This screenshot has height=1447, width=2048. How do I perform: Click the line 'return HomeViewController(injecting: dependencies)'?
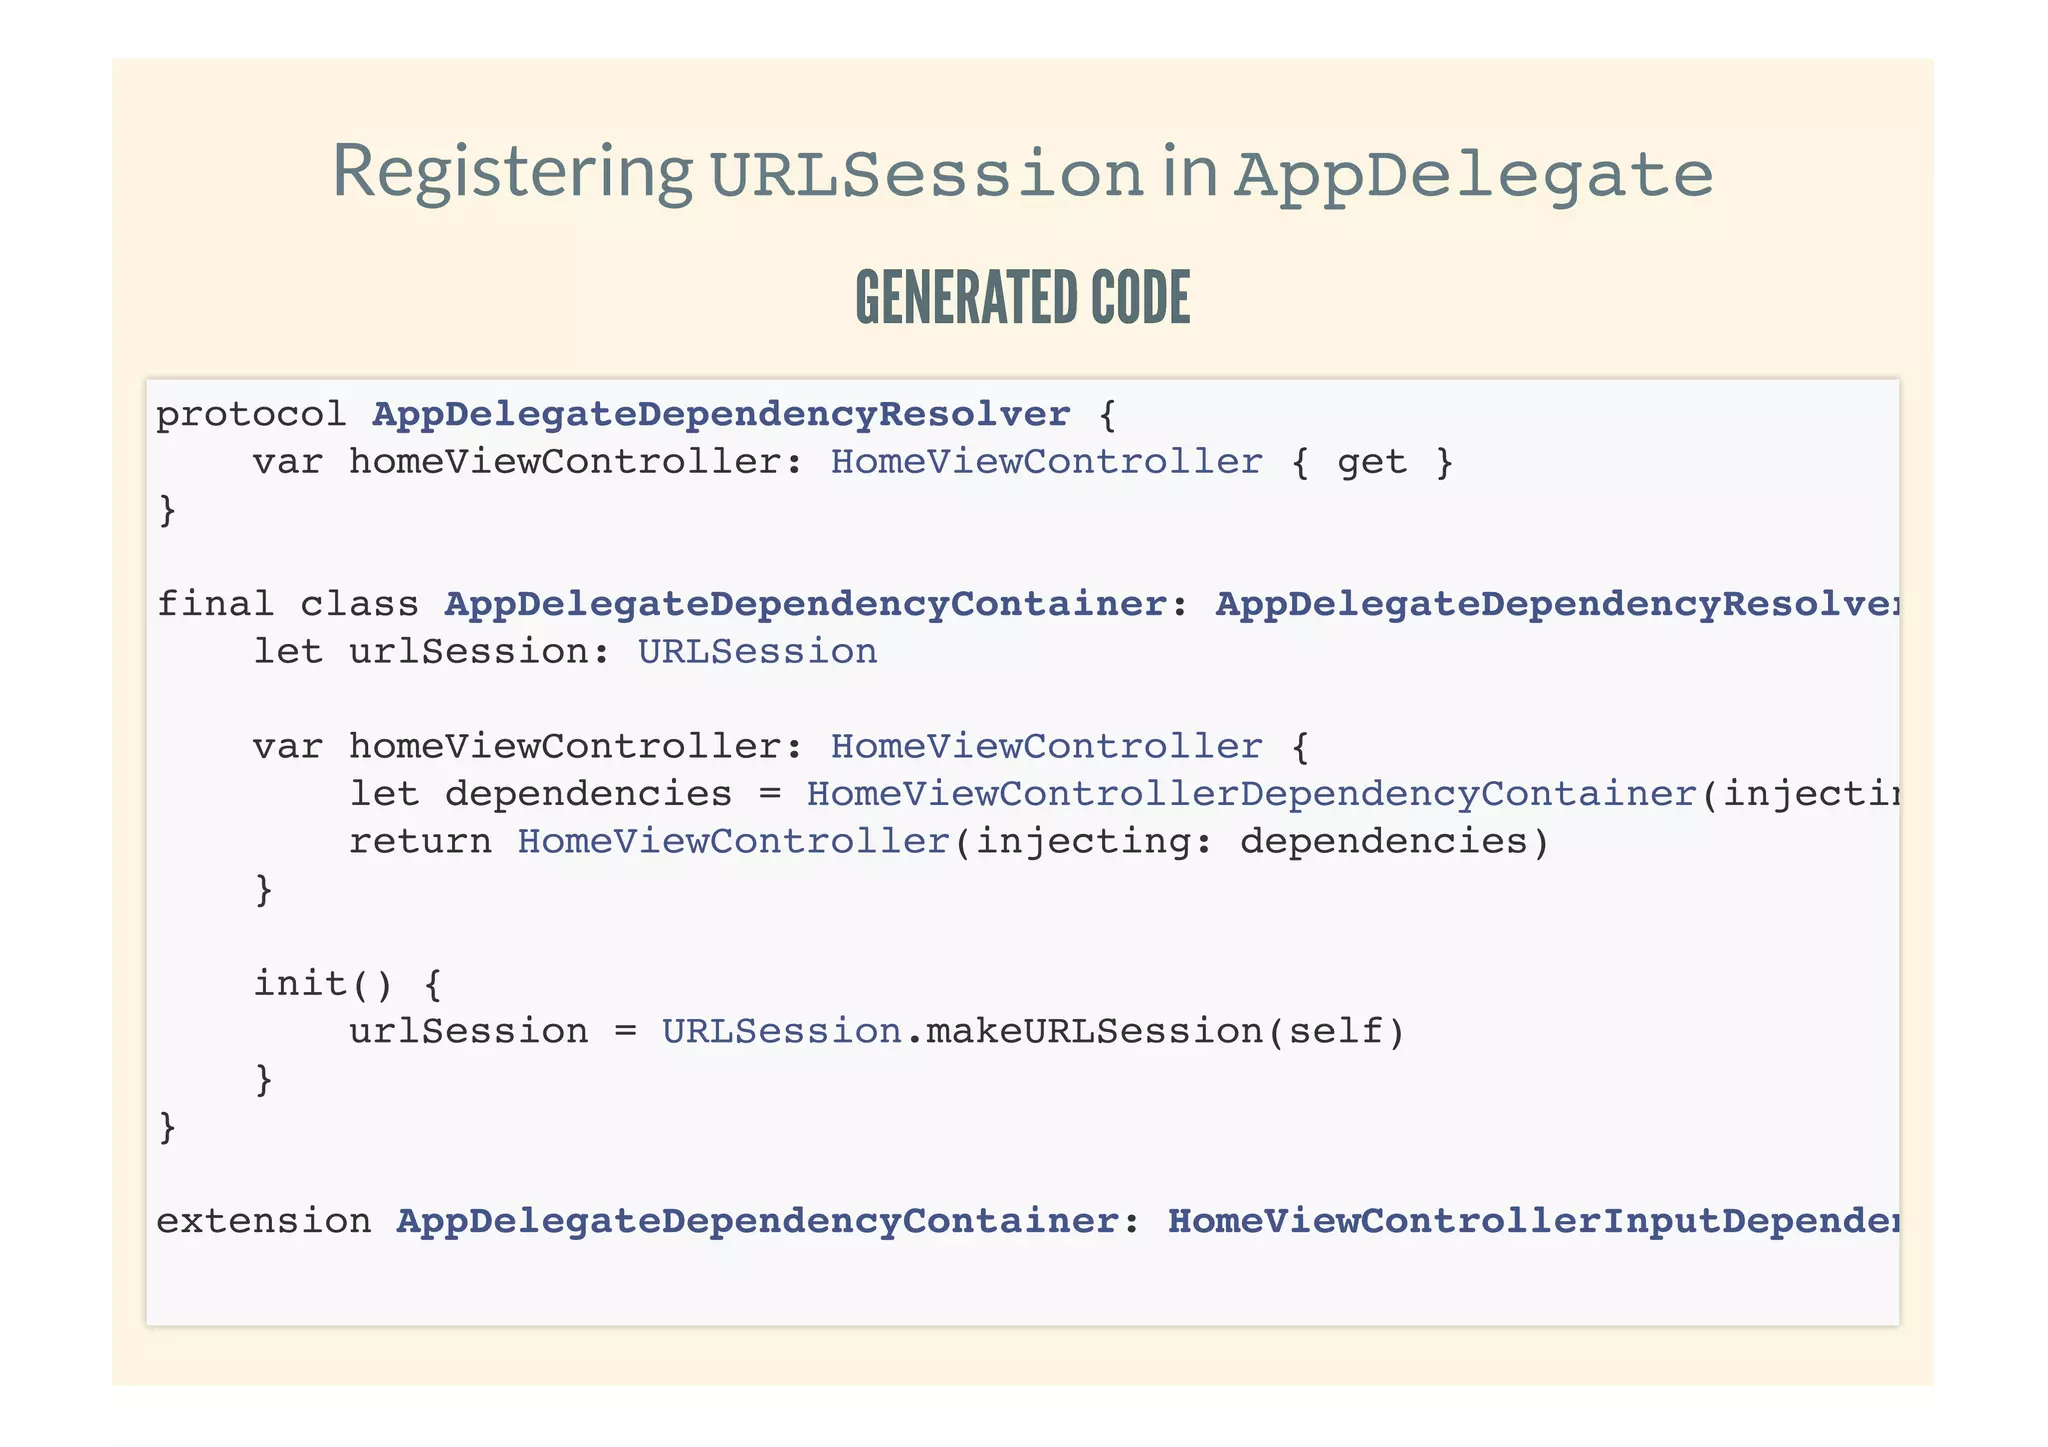949,842
